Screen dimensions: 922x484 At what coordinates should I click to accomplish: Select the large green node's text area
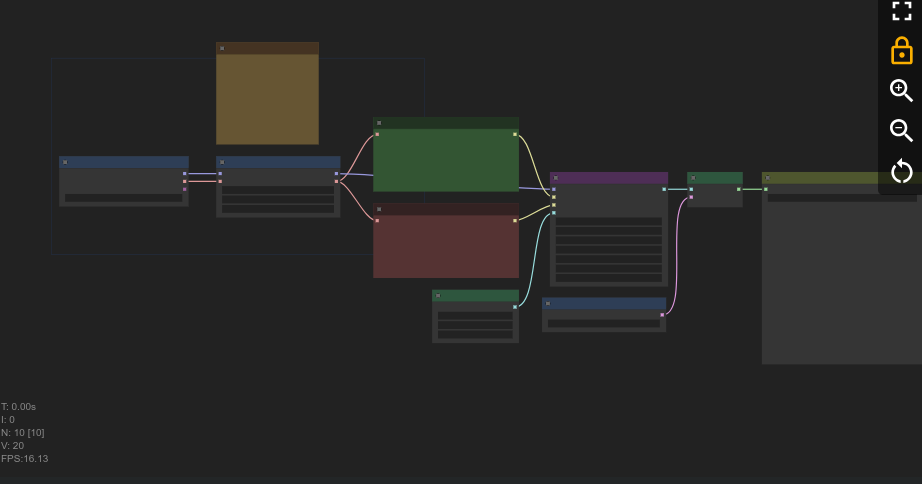pos(446,163)
